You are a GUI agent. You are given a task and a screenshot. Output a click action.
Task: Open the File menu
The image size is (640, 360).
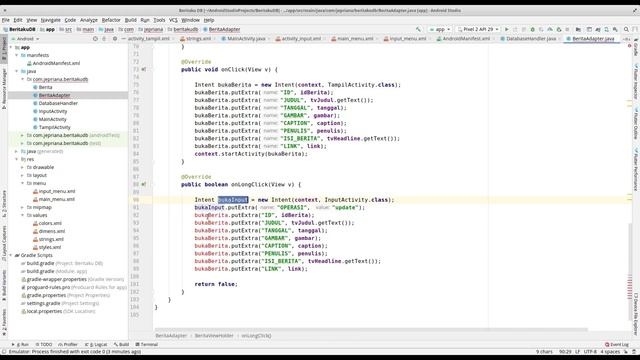6,20
